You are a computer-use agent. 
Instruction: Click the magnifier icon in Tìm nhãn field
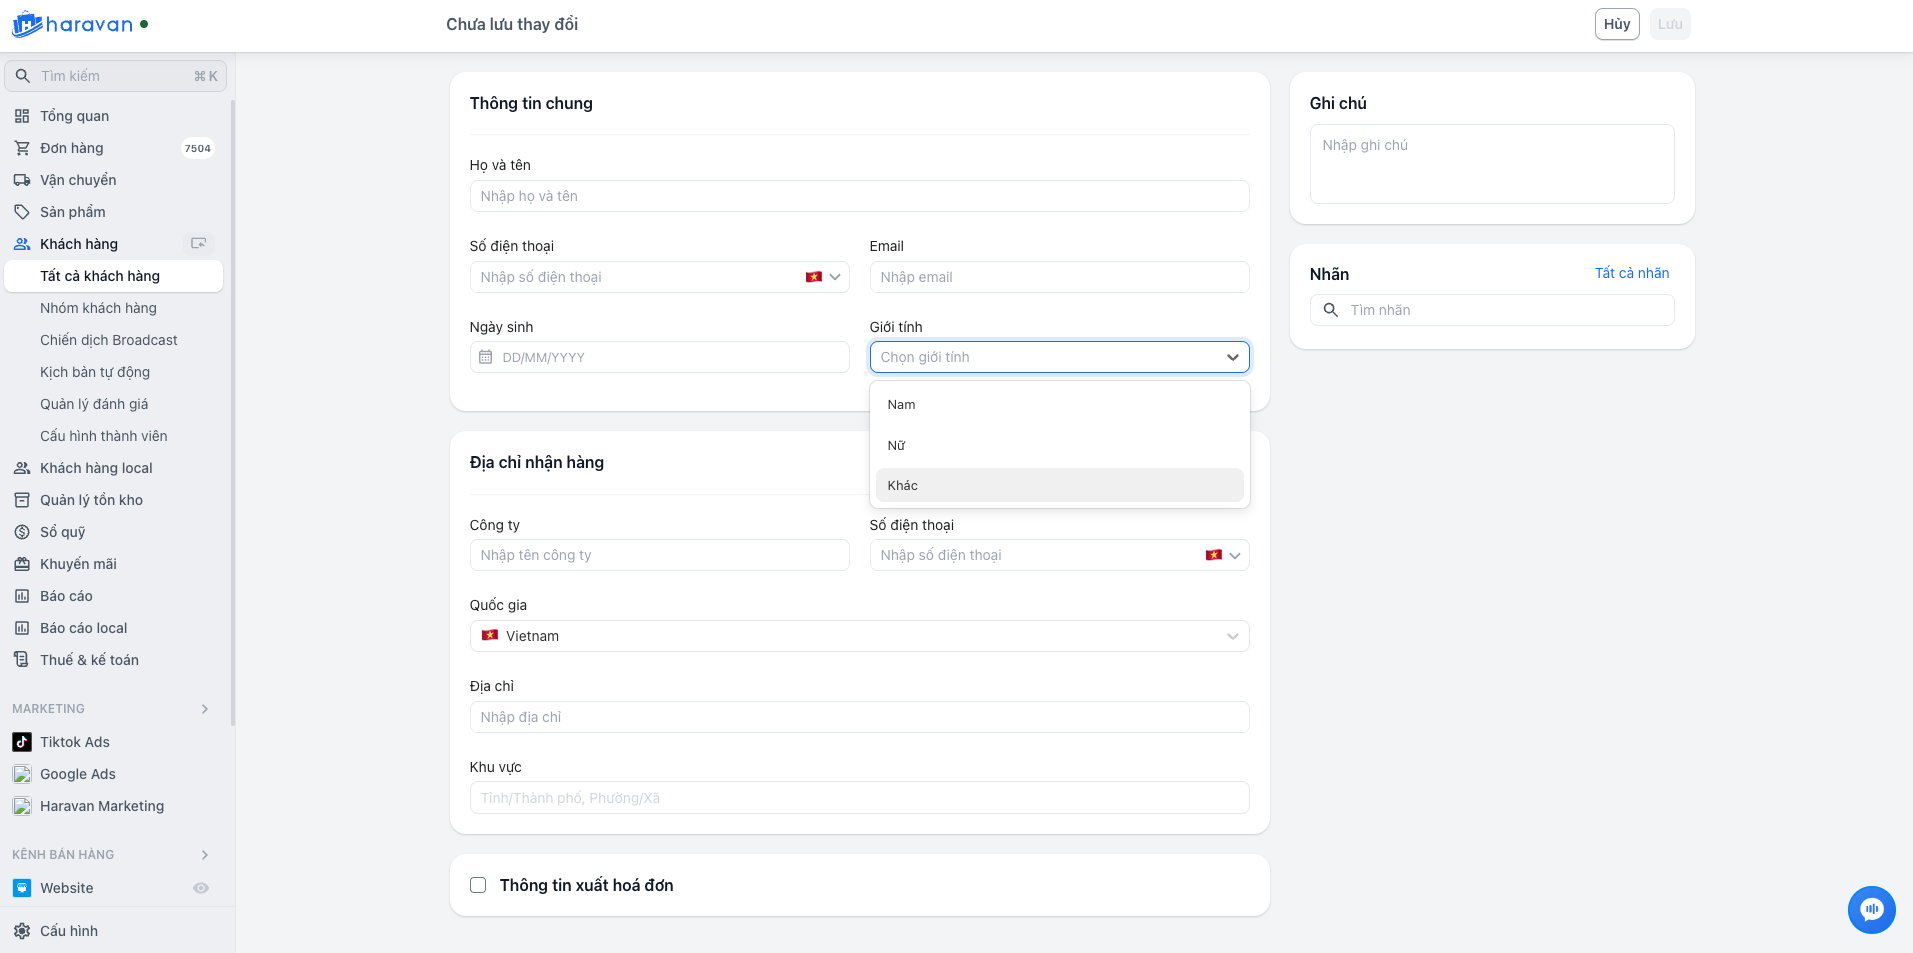pyautogui.click(x=1331, y=310)
